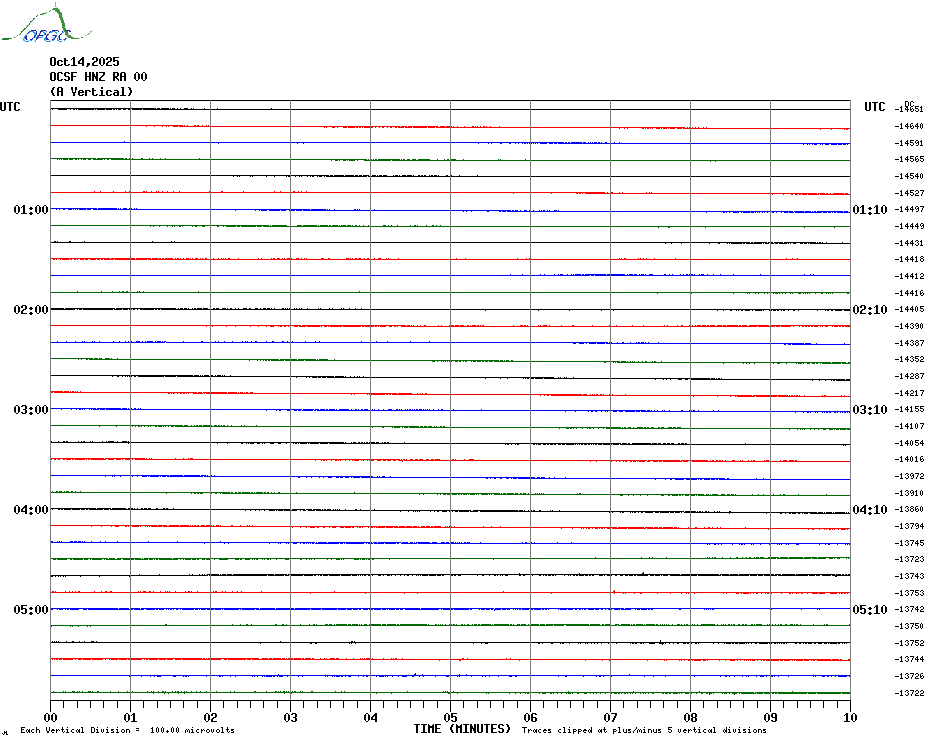Click the (A Vertical) component label

click(x=91, y=92)
